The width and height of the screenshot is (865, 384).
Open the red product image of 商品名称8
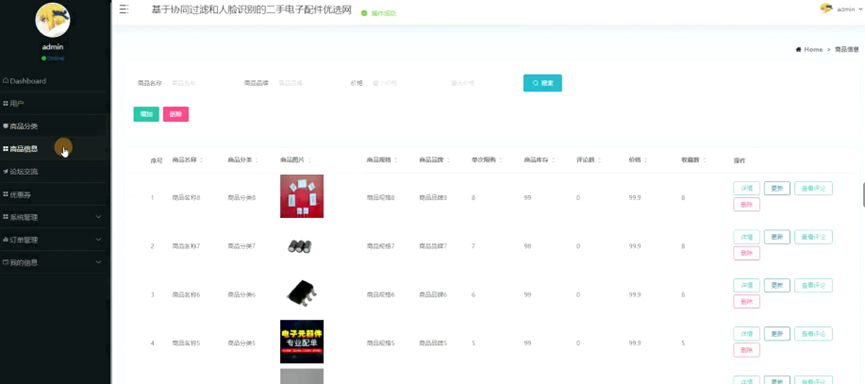302,196
